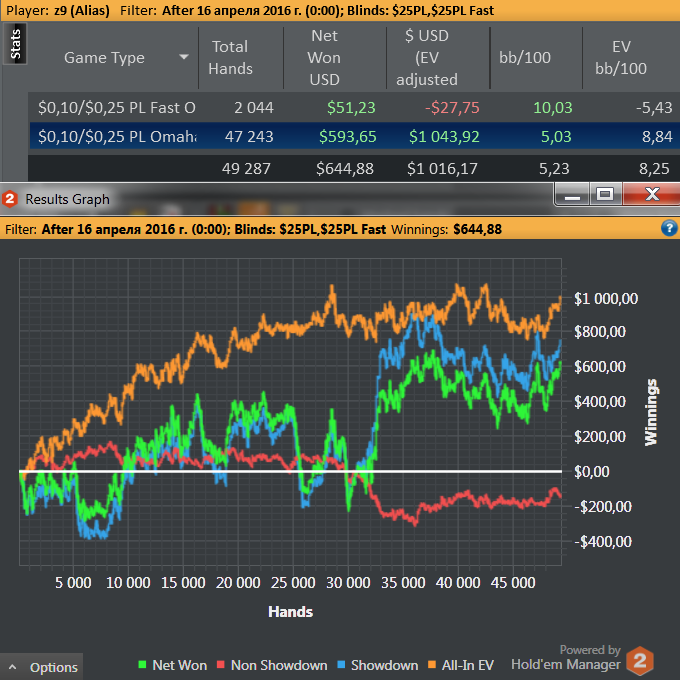
Task: Click the $1 043,92 EV adjusted value
Action: coord(444,137)
